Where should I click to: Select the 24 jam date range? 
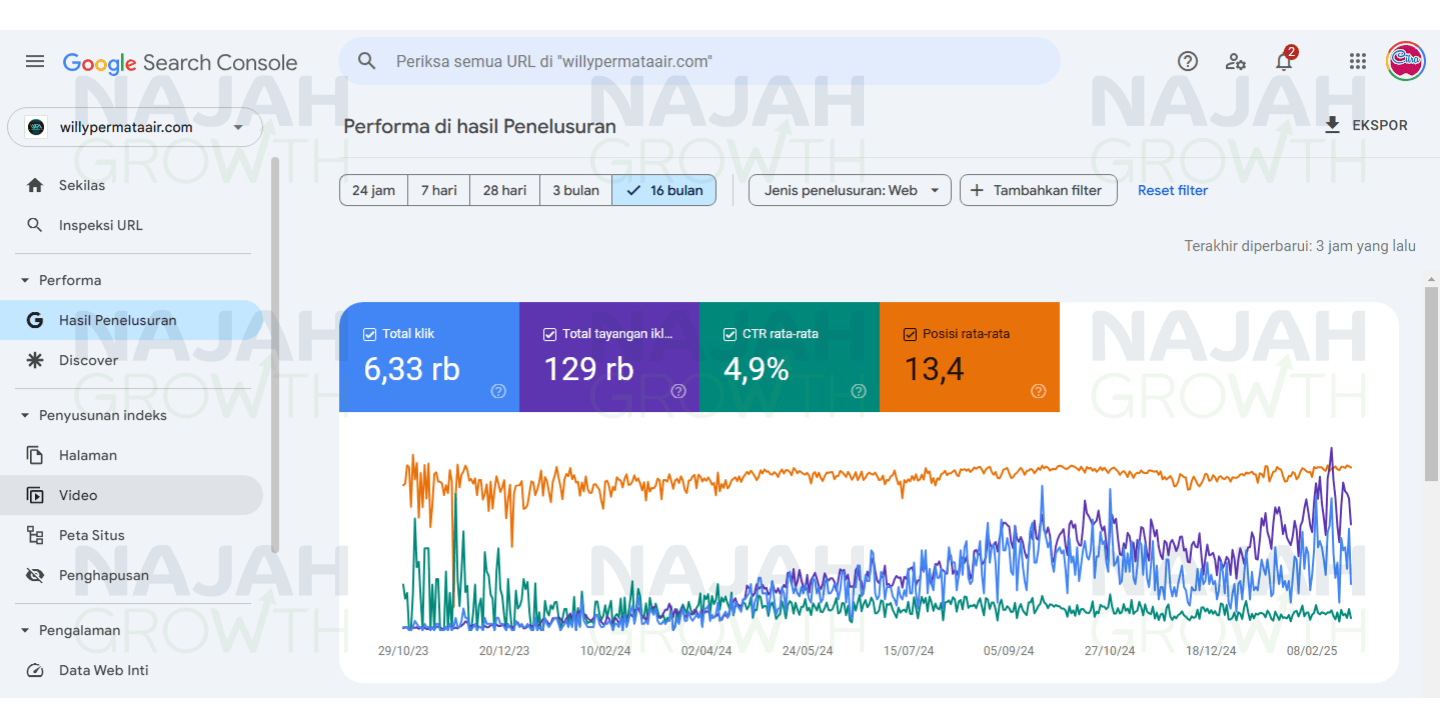(373, 190)
